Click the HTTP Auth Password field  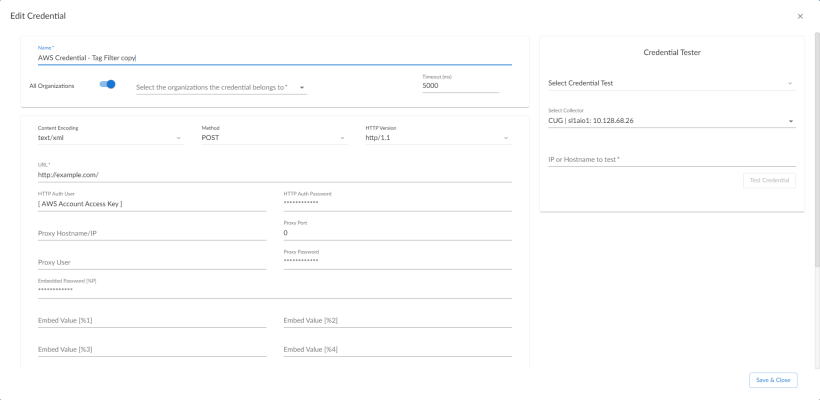397,204
